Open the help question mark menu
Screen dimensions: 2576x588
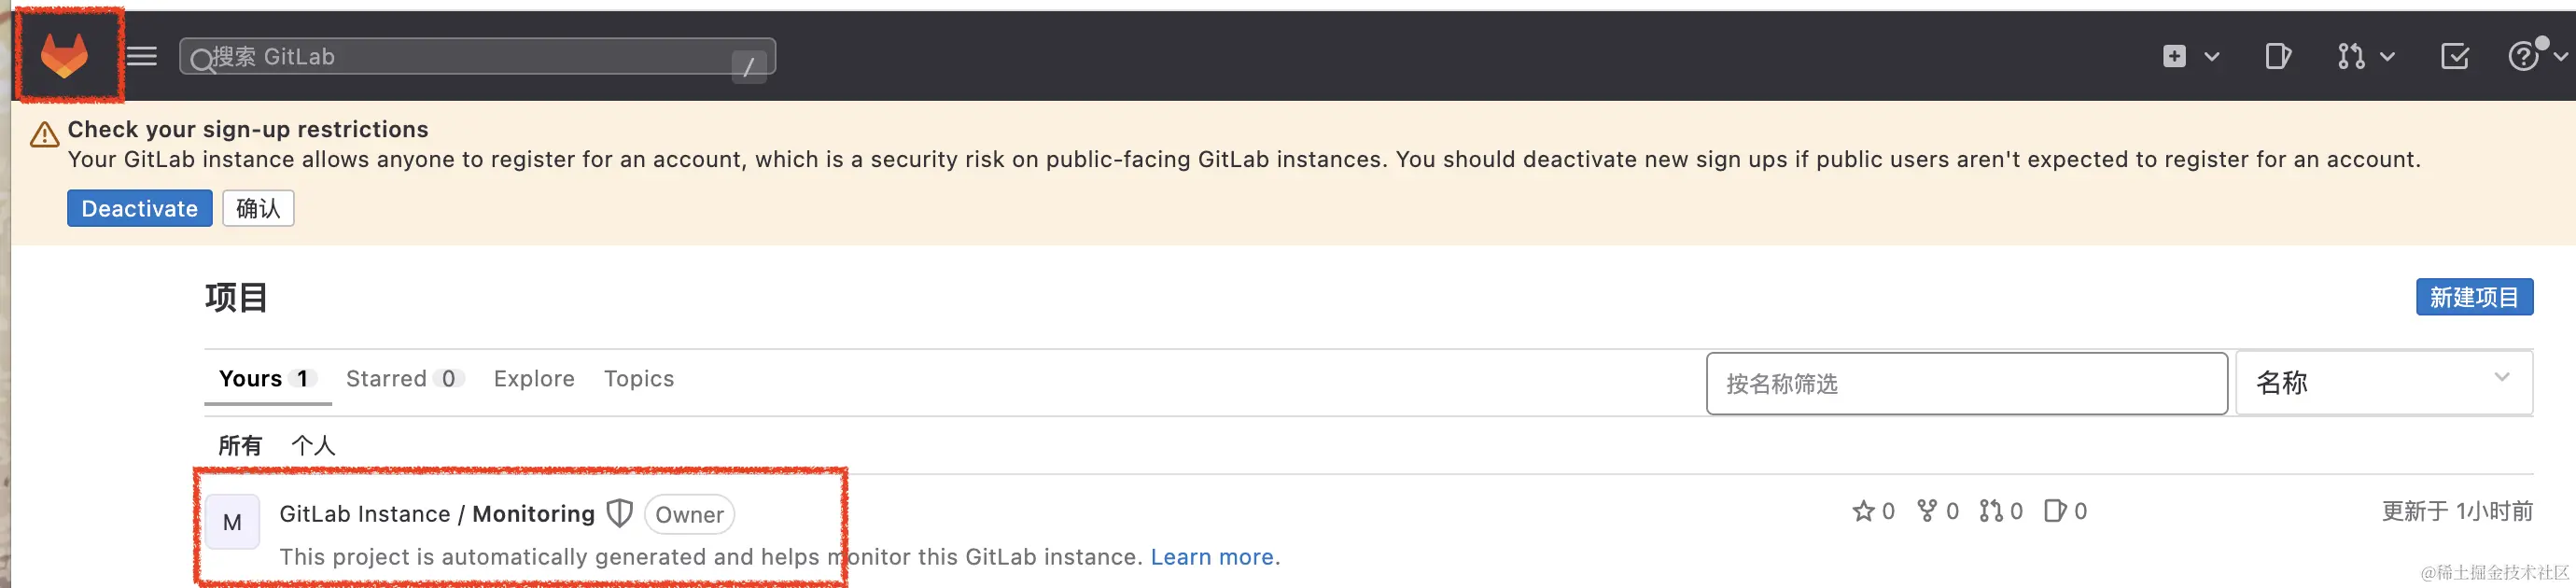pyautogui.click(x=2523, y=56)
